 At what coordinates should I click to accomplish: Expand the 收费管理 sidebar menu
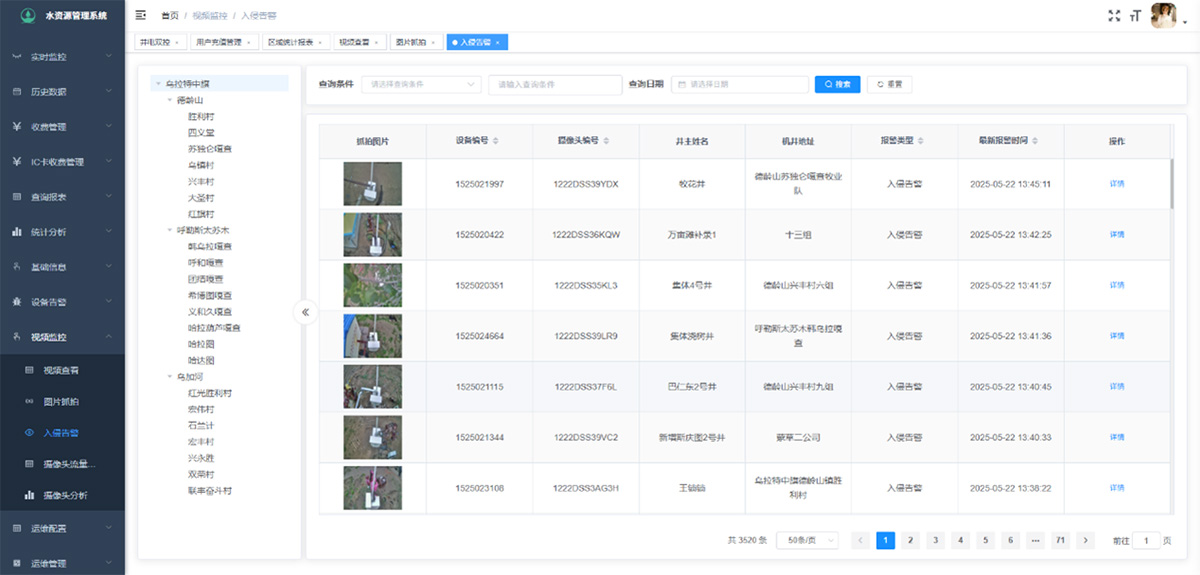[62, 127]
